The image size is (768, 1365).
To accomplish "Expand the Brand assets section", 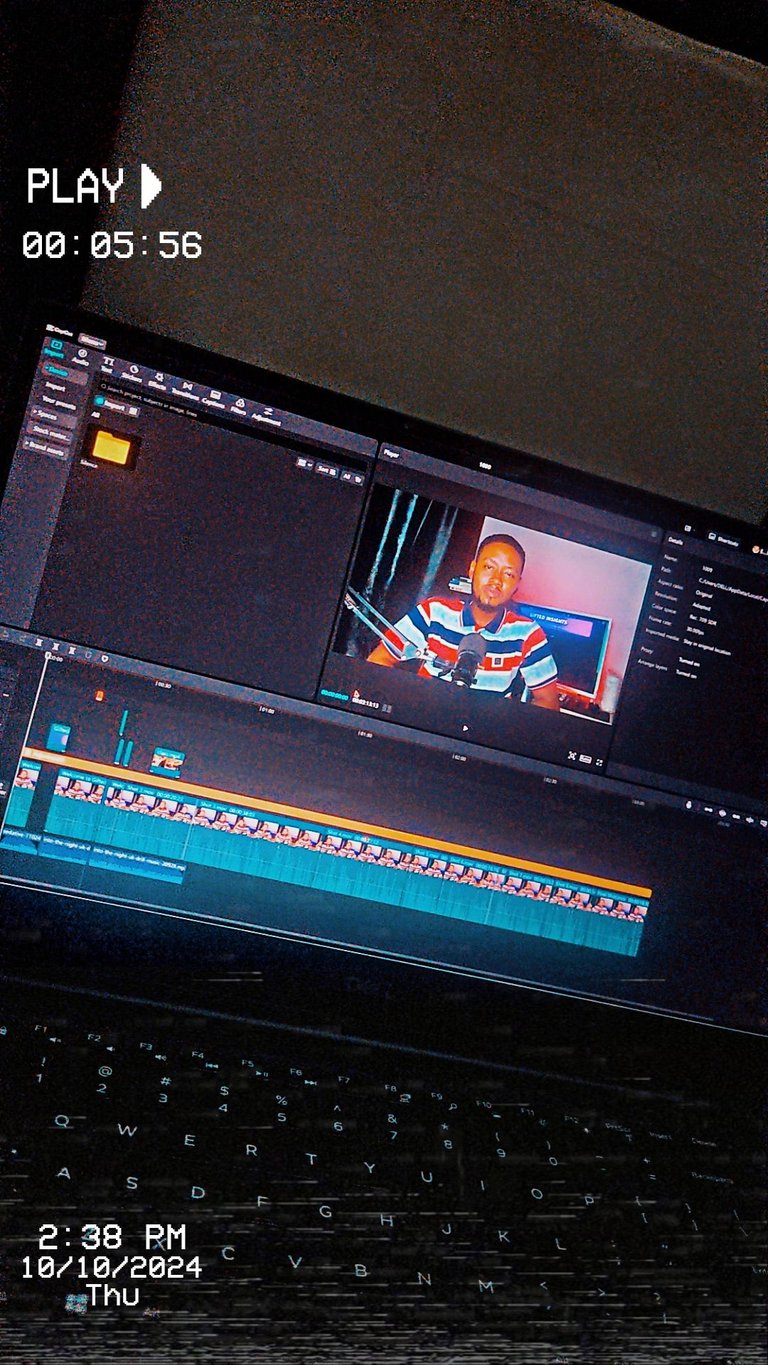I will coord(46,448).
